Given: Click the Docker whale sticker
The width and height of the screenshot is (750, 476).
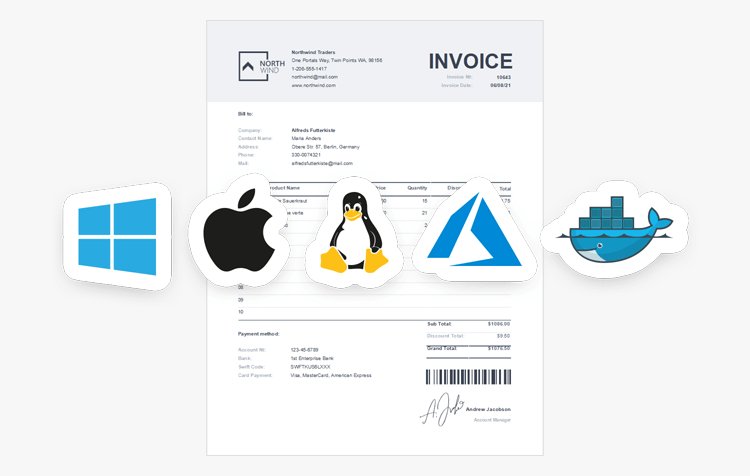Looking at the screenshot, I should [615, 230].
